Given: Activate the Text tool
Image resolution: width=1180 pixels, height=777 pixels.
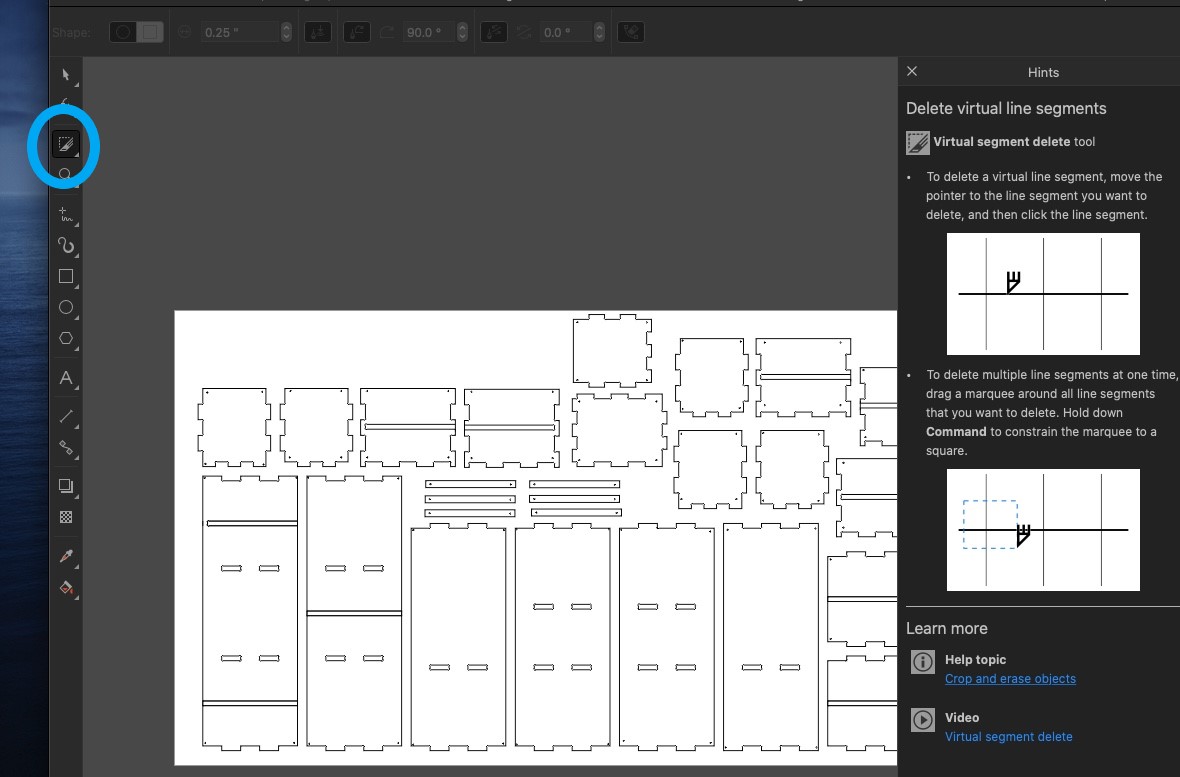Looking at the screenshot, I should [x=66, y=378].
